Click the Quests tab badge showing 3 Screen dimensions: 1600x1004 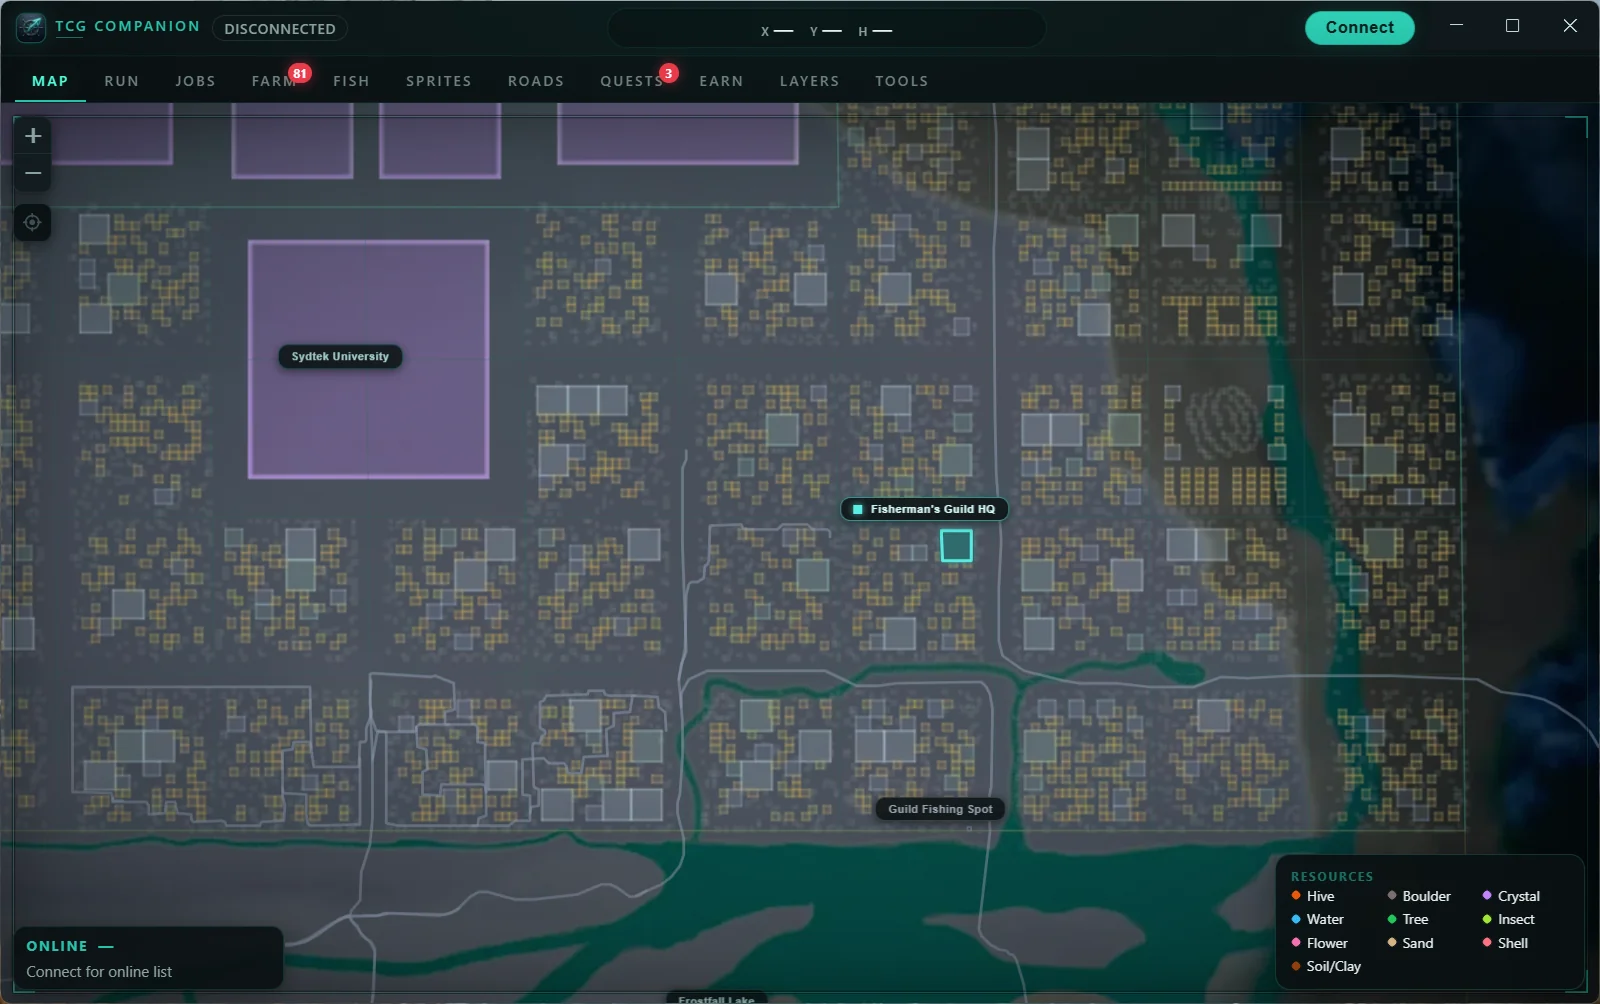[669, 73]
